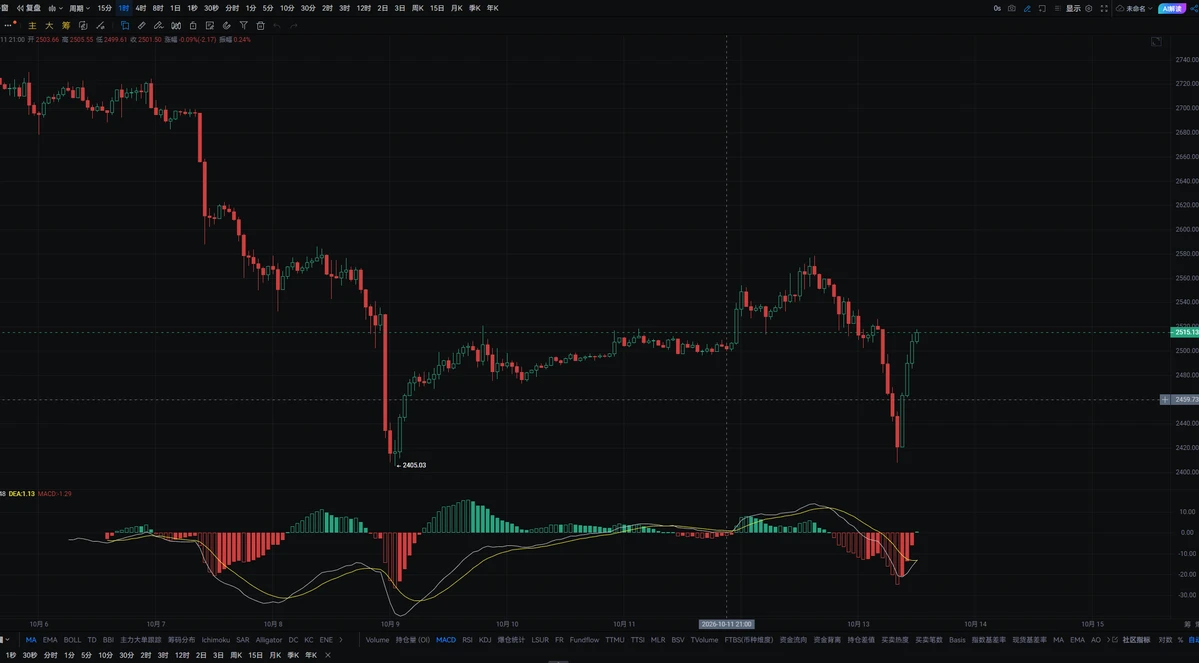Open fullscreen mode via expand-arrows icon
1199x663 pixels.
[1103, 8]
